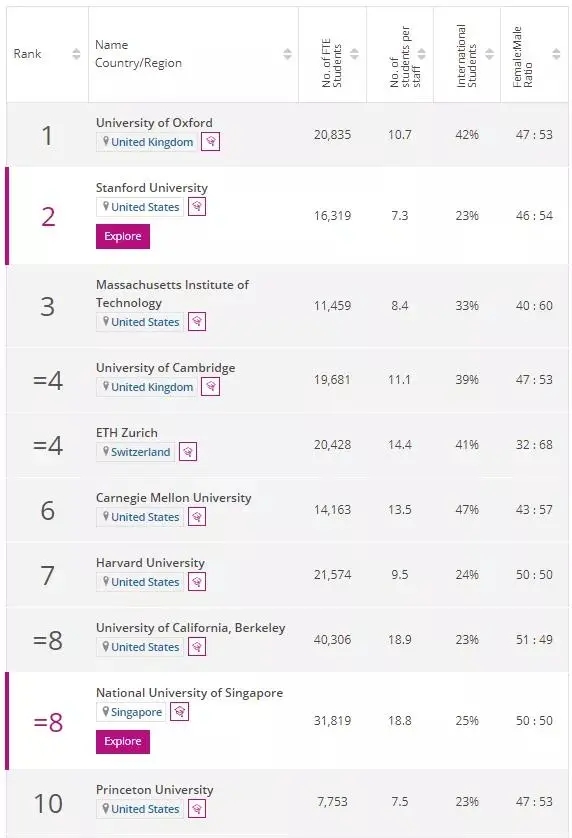Sort by students per staff arrows

(422, 54)
